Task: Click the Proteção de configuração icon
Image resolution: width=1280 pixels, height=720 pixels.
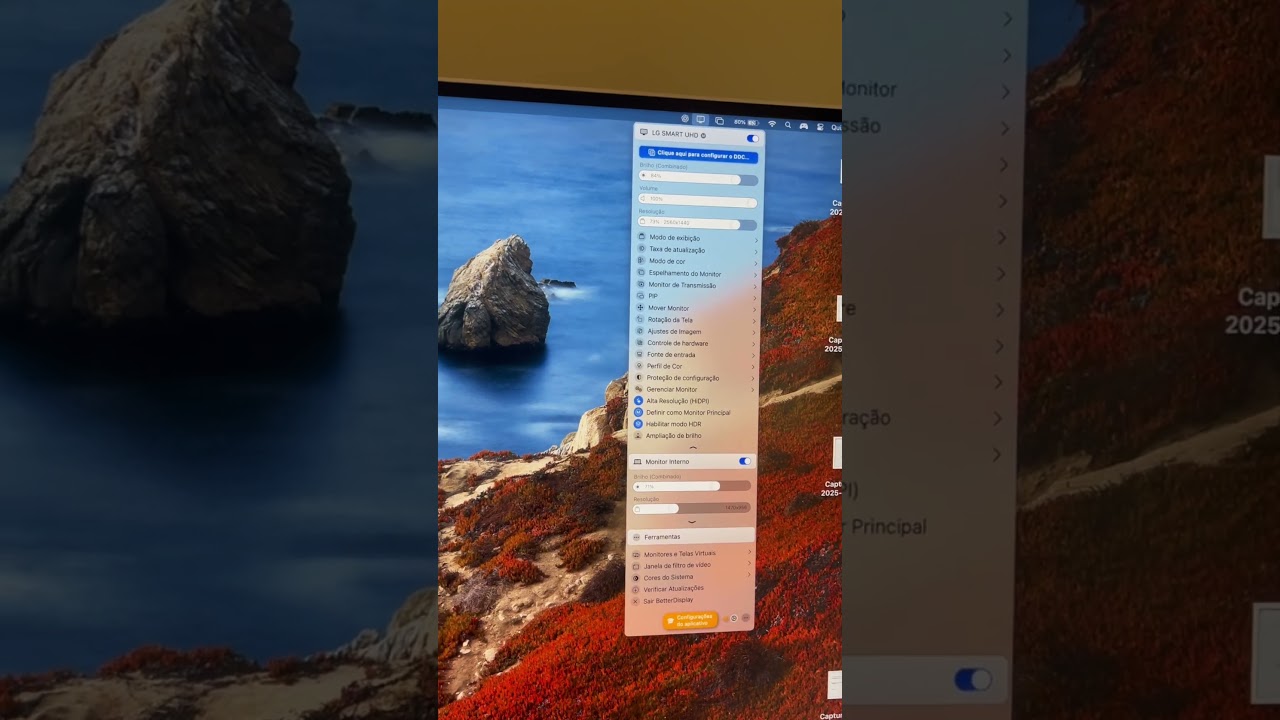Action: click(639, 378)
